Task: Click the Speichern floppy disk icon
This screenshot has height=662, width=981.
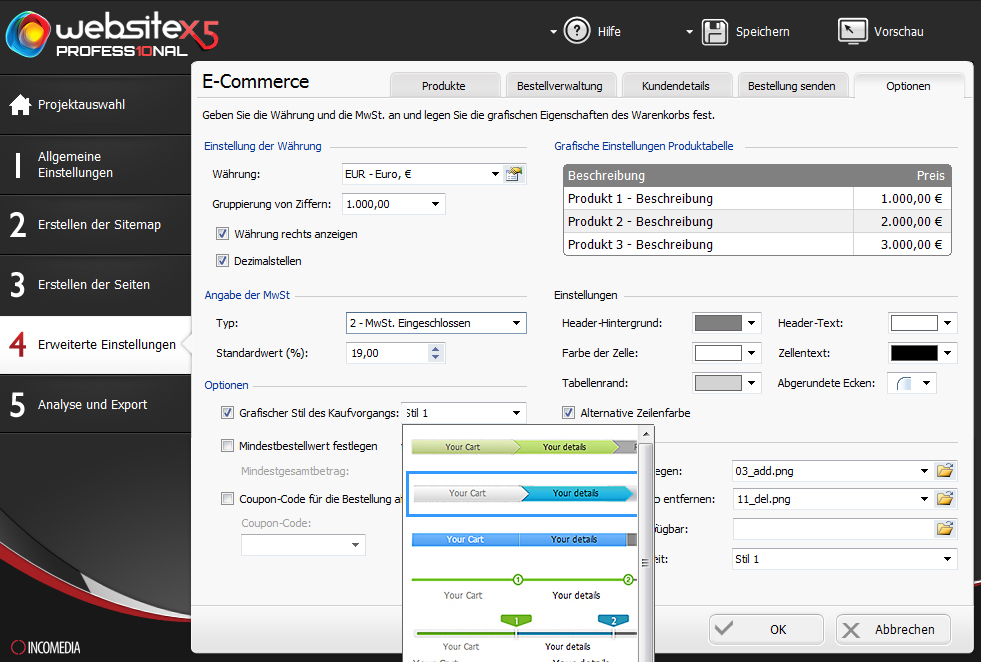Action: (714, 31)
